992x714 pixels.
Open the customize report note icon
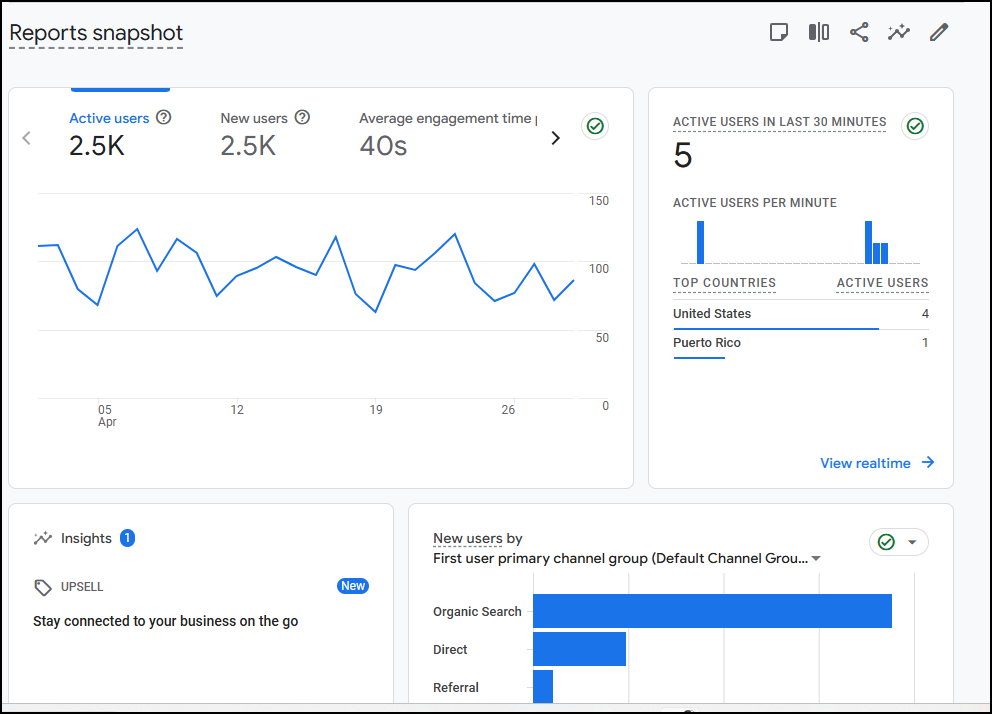[x=779, y=32]
